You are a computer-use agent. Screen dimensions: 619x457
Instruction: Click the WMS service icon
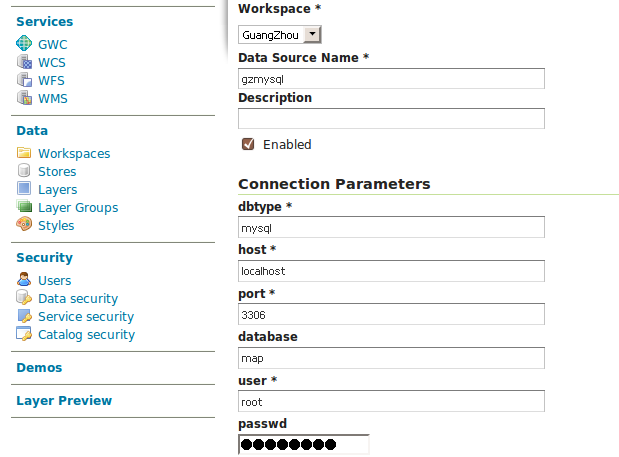click(24, 98)
